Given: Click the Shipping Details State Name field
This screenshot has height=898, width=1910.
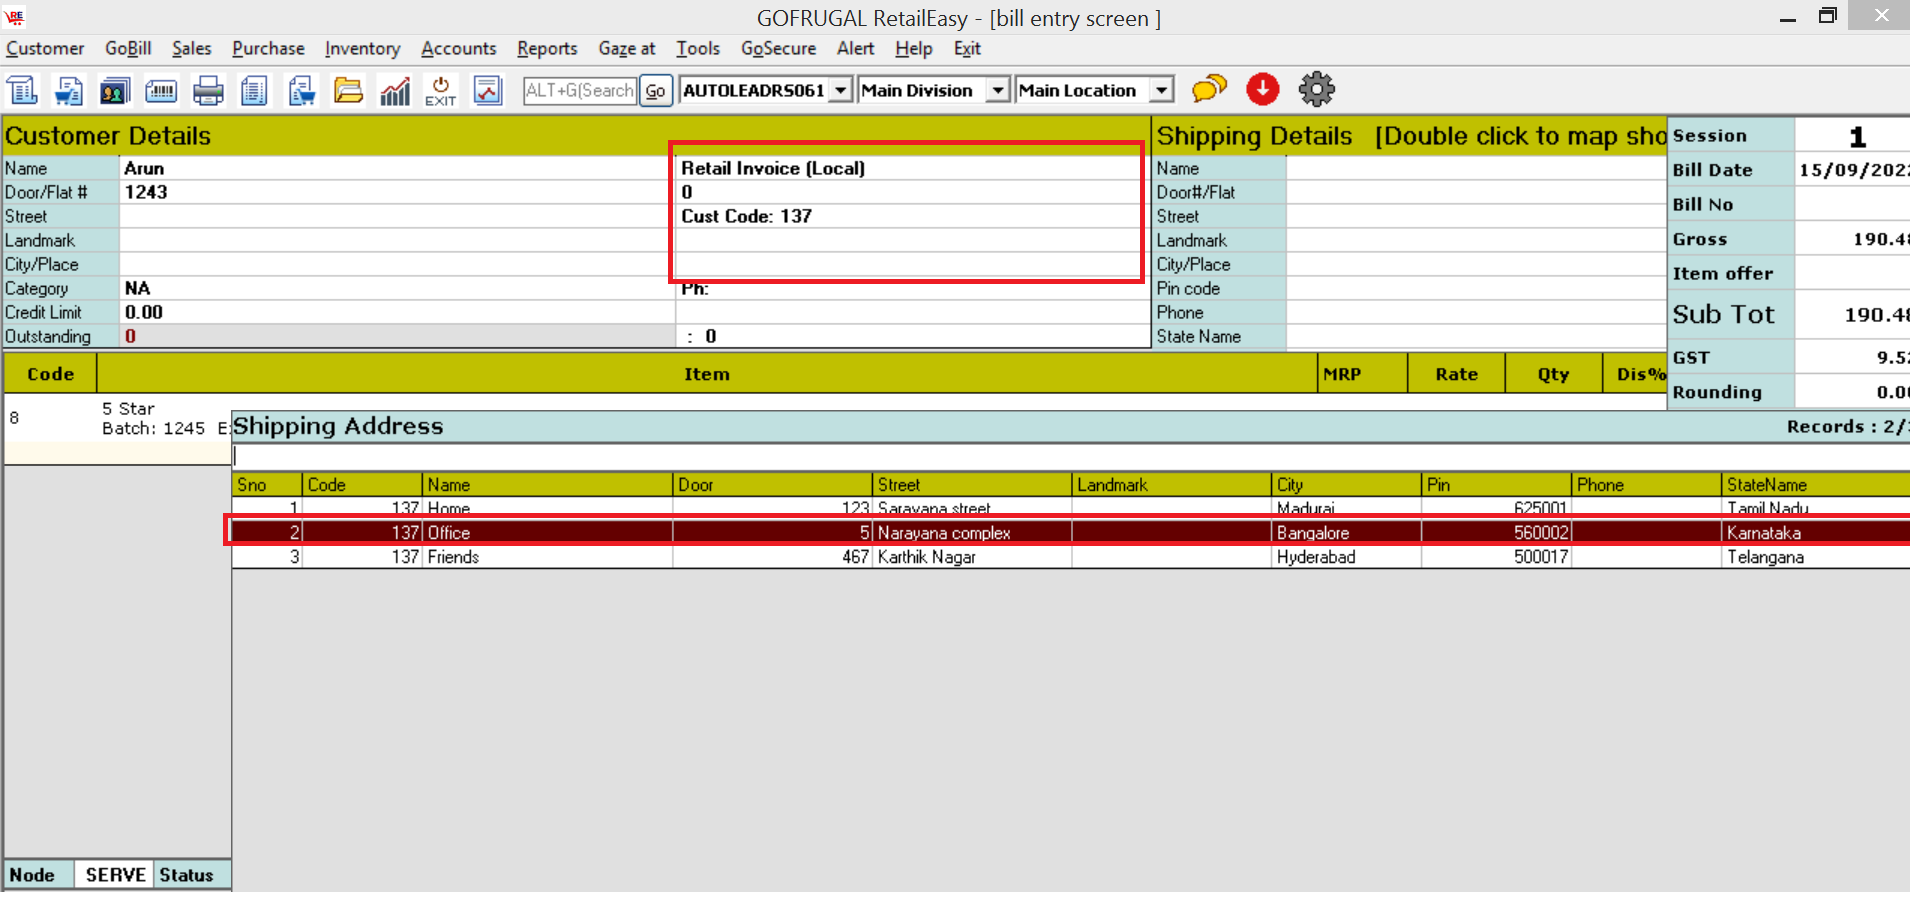Looking at the screenshot, I should (x=1476, y=336).
